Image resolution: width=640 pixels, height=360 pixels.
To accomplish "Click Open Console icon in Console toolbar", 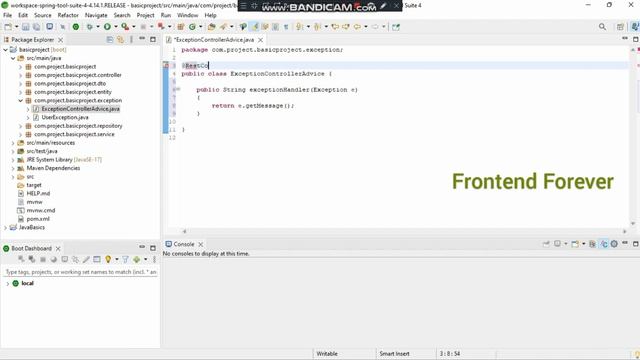I will click(x=575, y=244).
